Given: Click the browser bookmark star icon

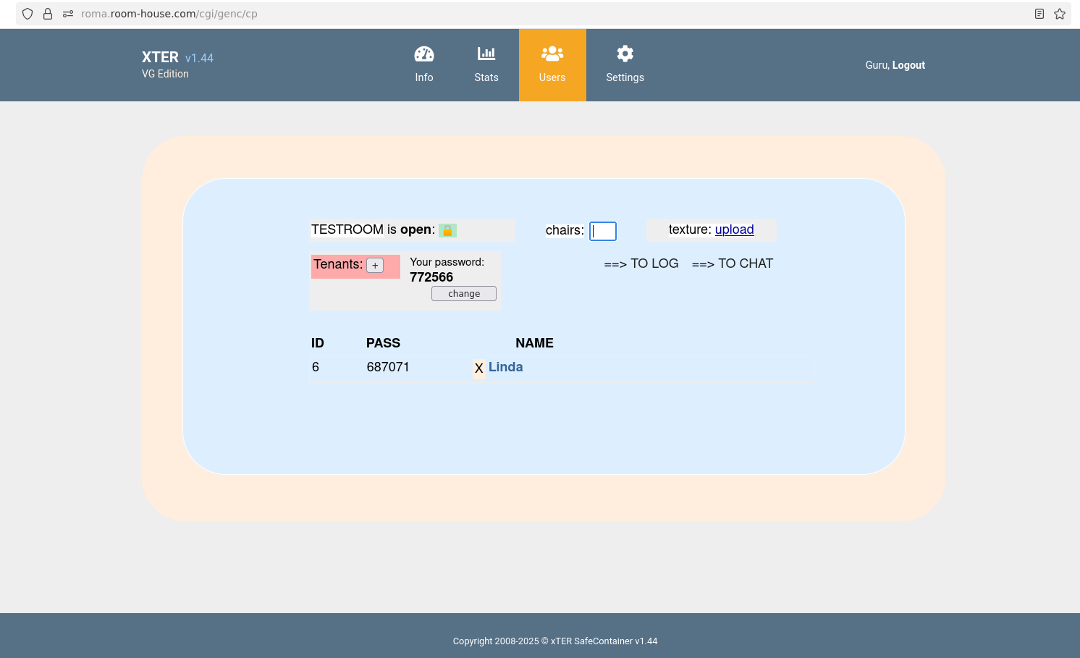Looking at the screenshot, I should [1060, 14].
